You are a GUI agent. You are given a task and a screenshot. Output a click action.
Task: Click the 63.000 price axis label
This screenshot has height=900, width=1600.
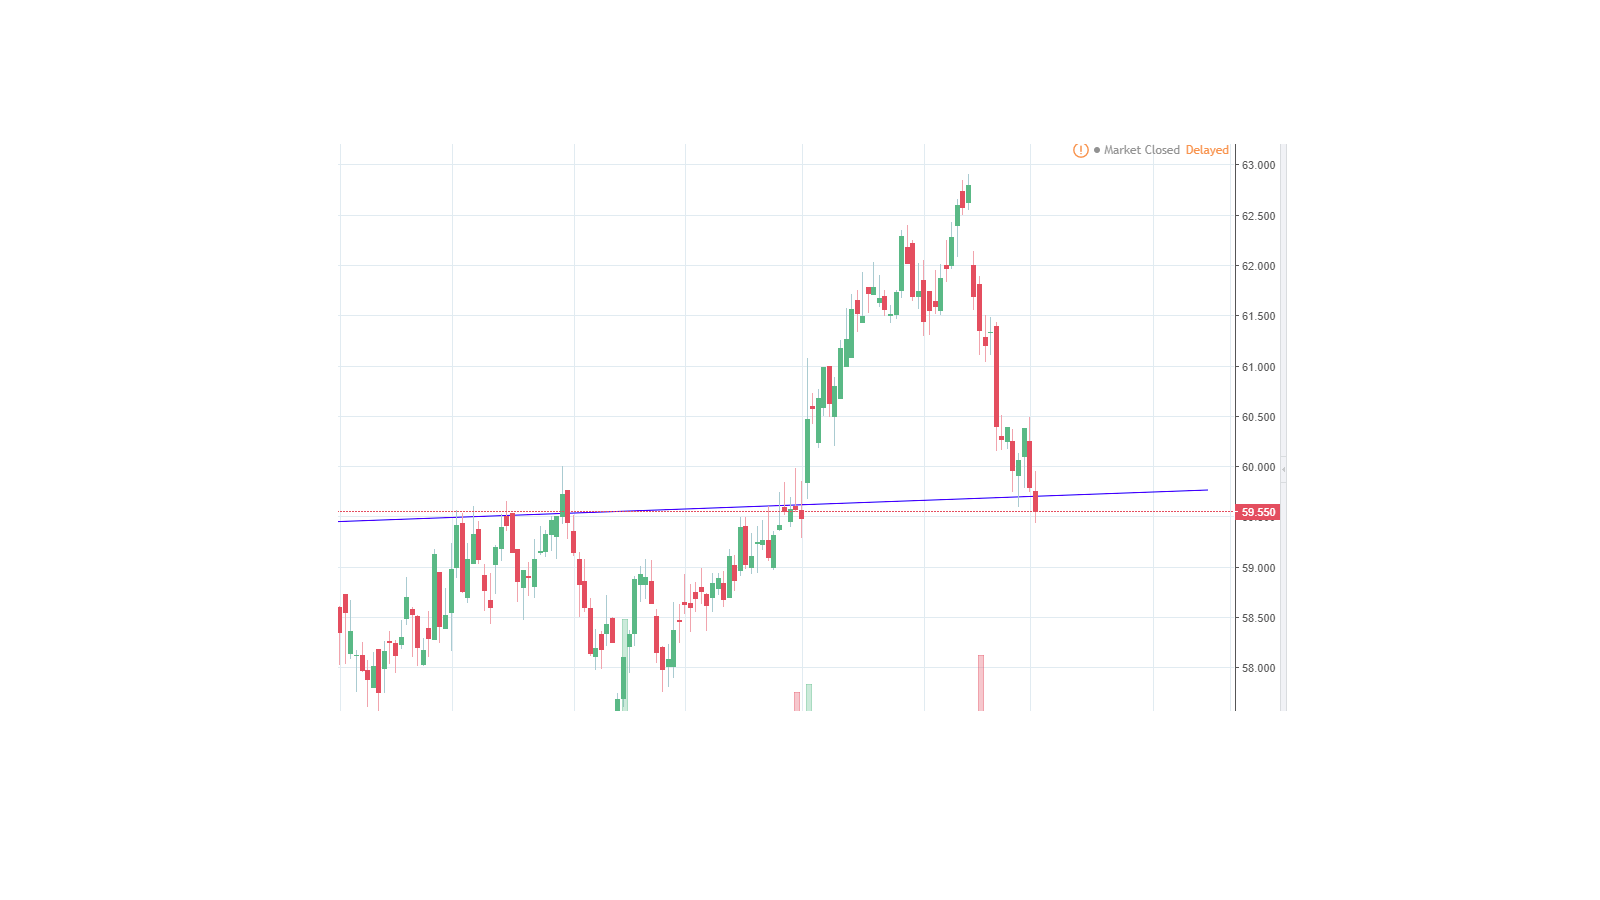1258,165
